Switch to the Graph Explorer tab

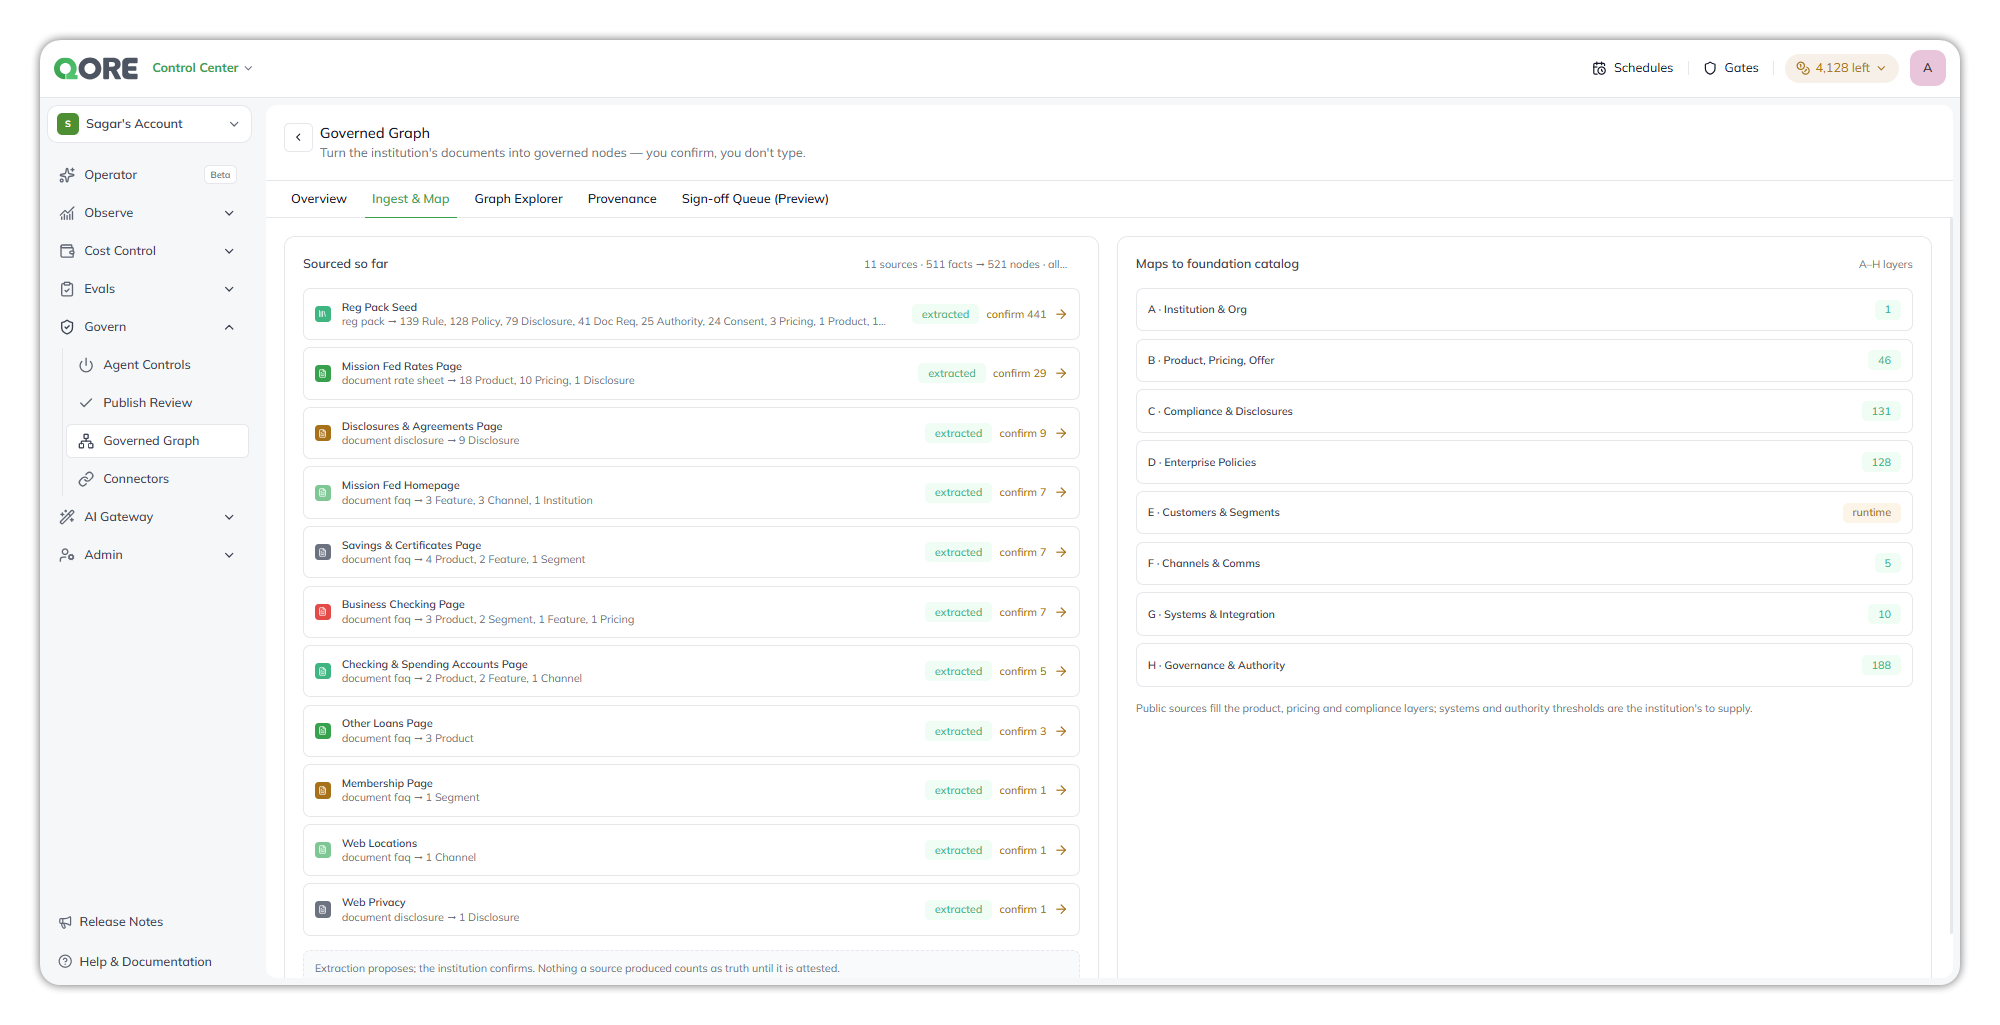[x=518, y=199]
